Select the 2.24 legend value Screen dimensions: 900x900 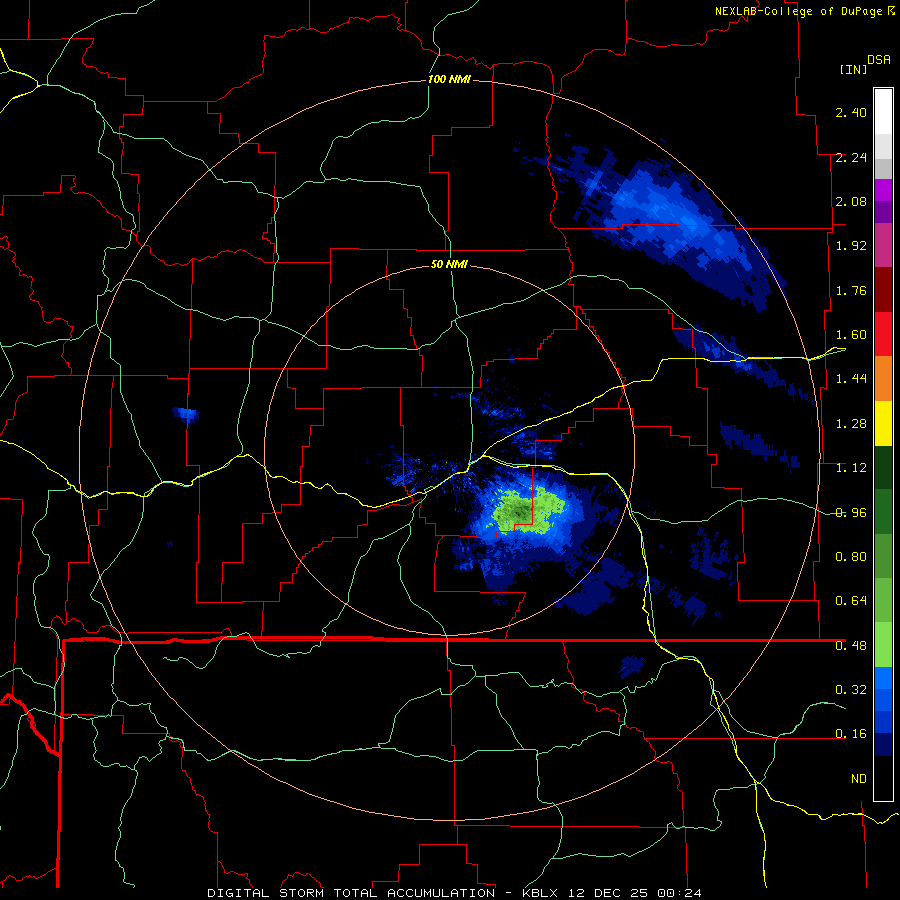tap(851, 157)
